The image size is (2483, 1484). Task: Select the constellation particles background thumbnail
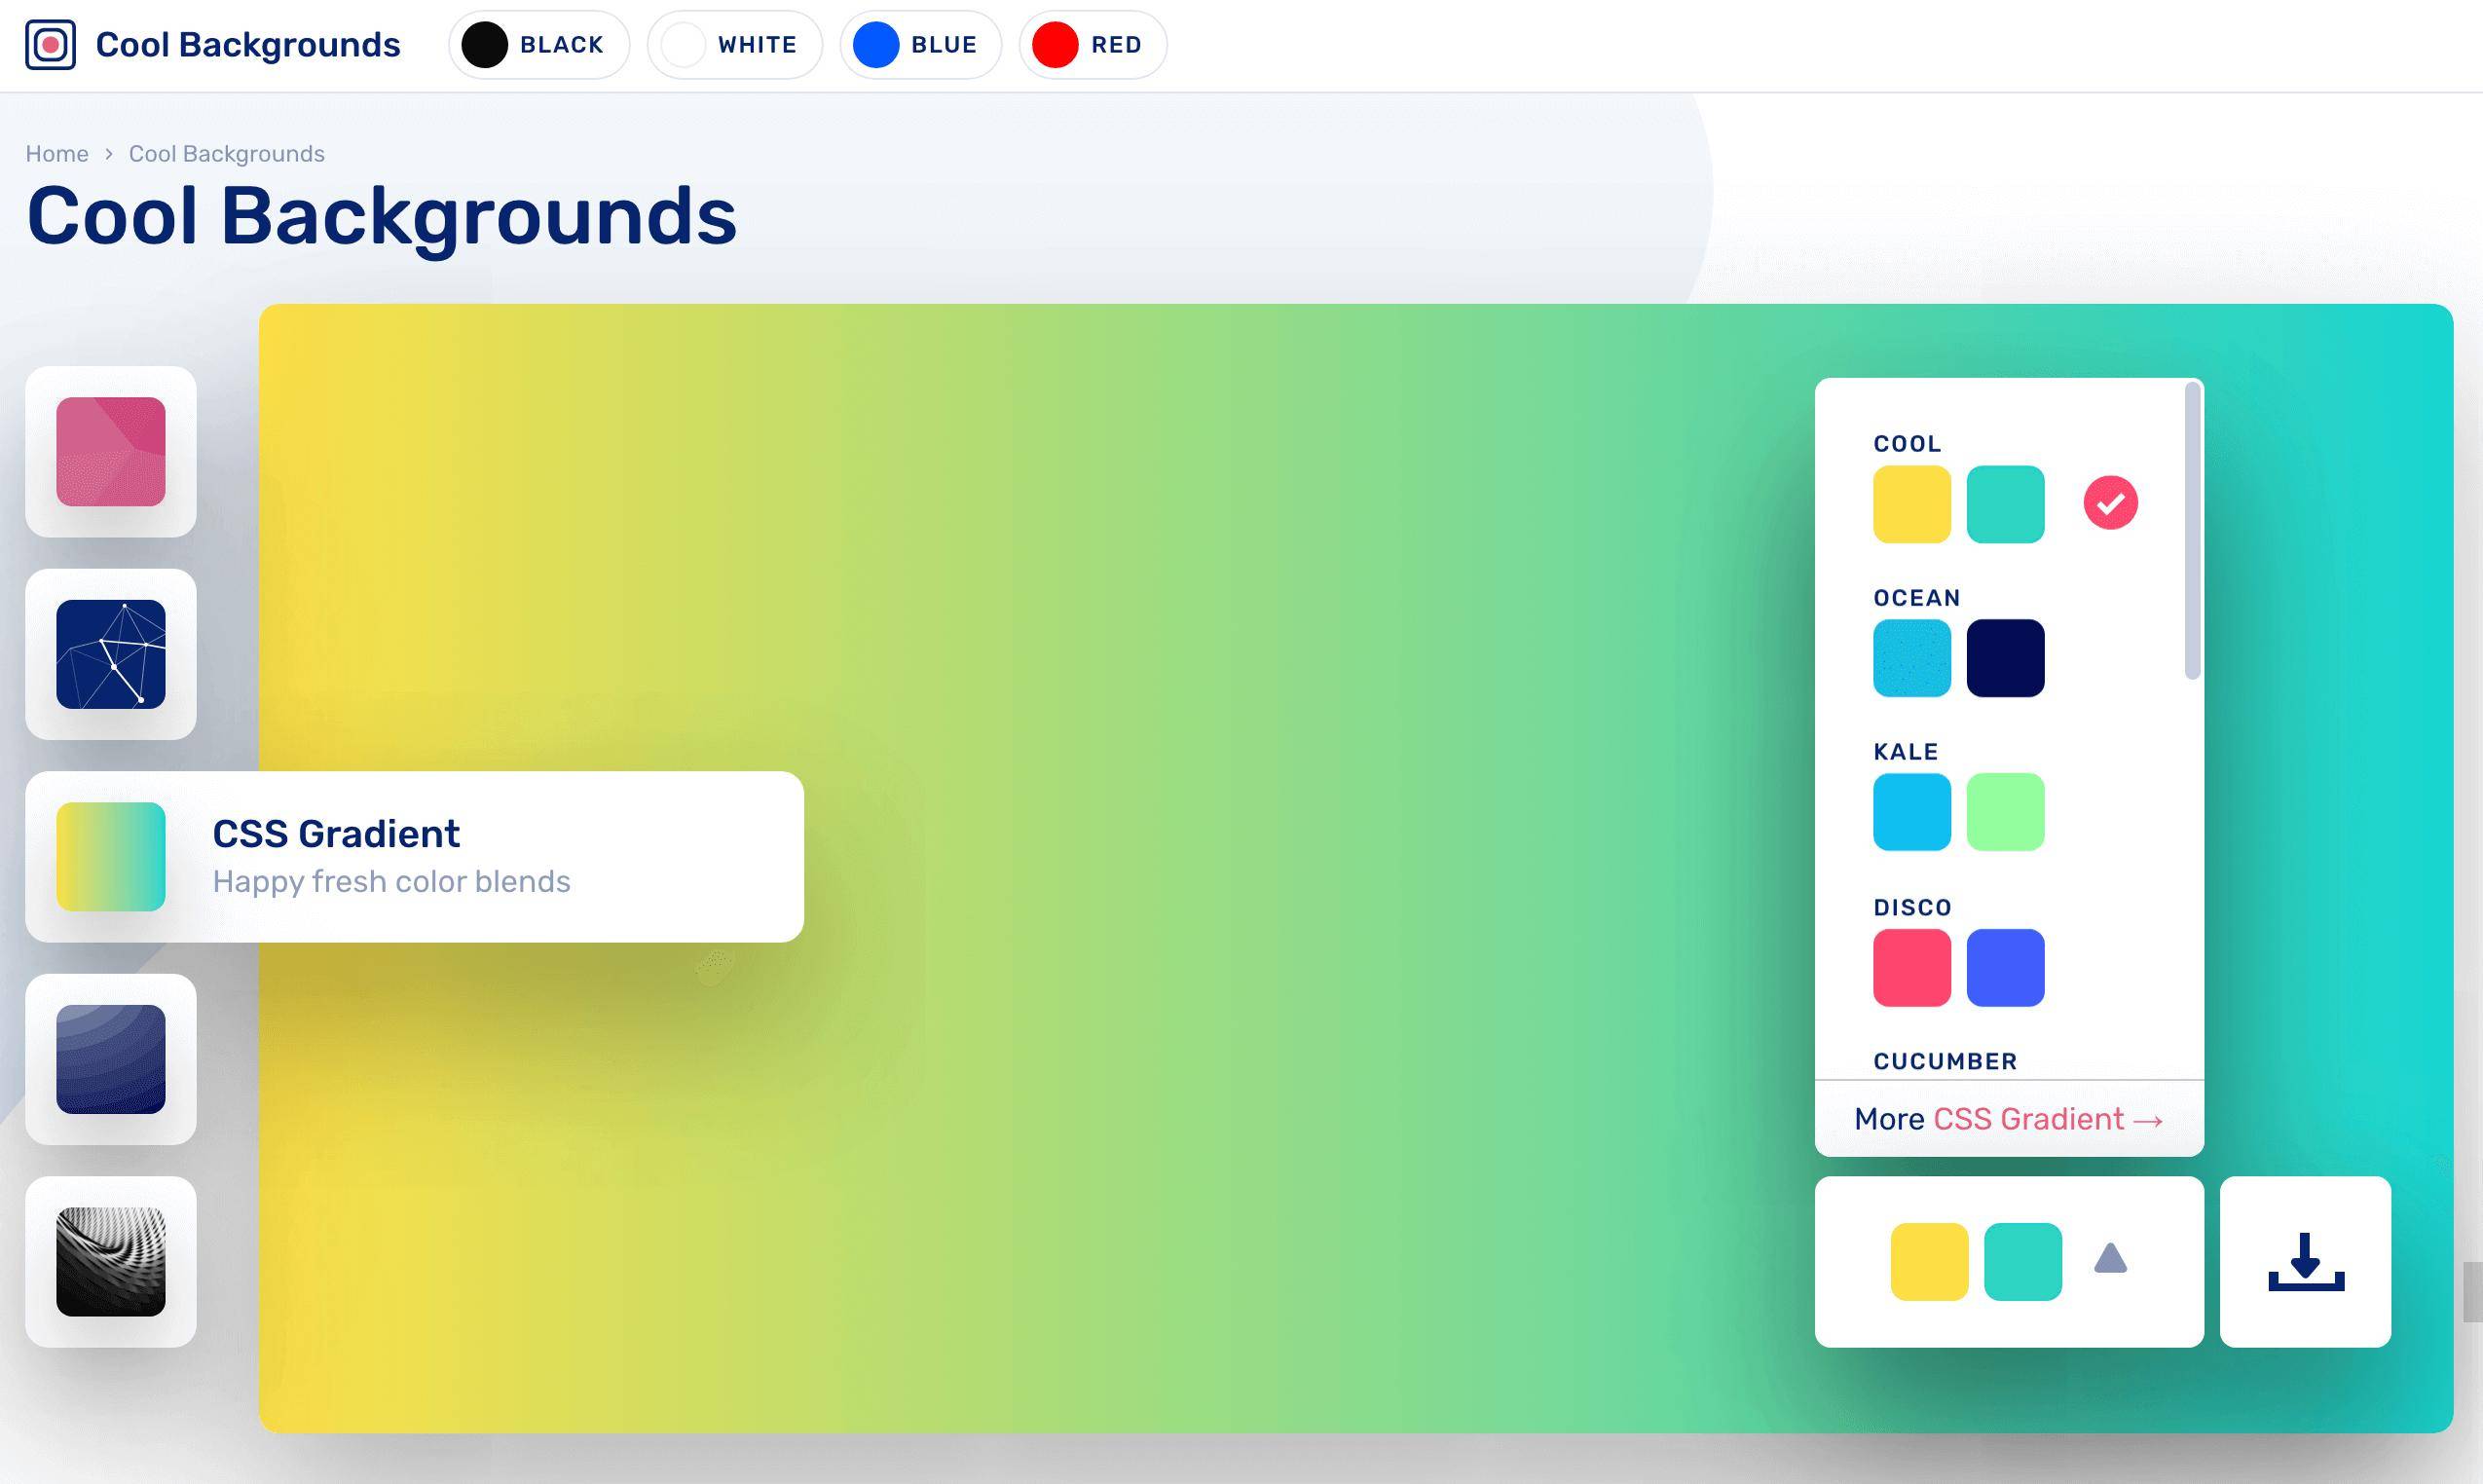pyautogui.click(x=111, y=654)
